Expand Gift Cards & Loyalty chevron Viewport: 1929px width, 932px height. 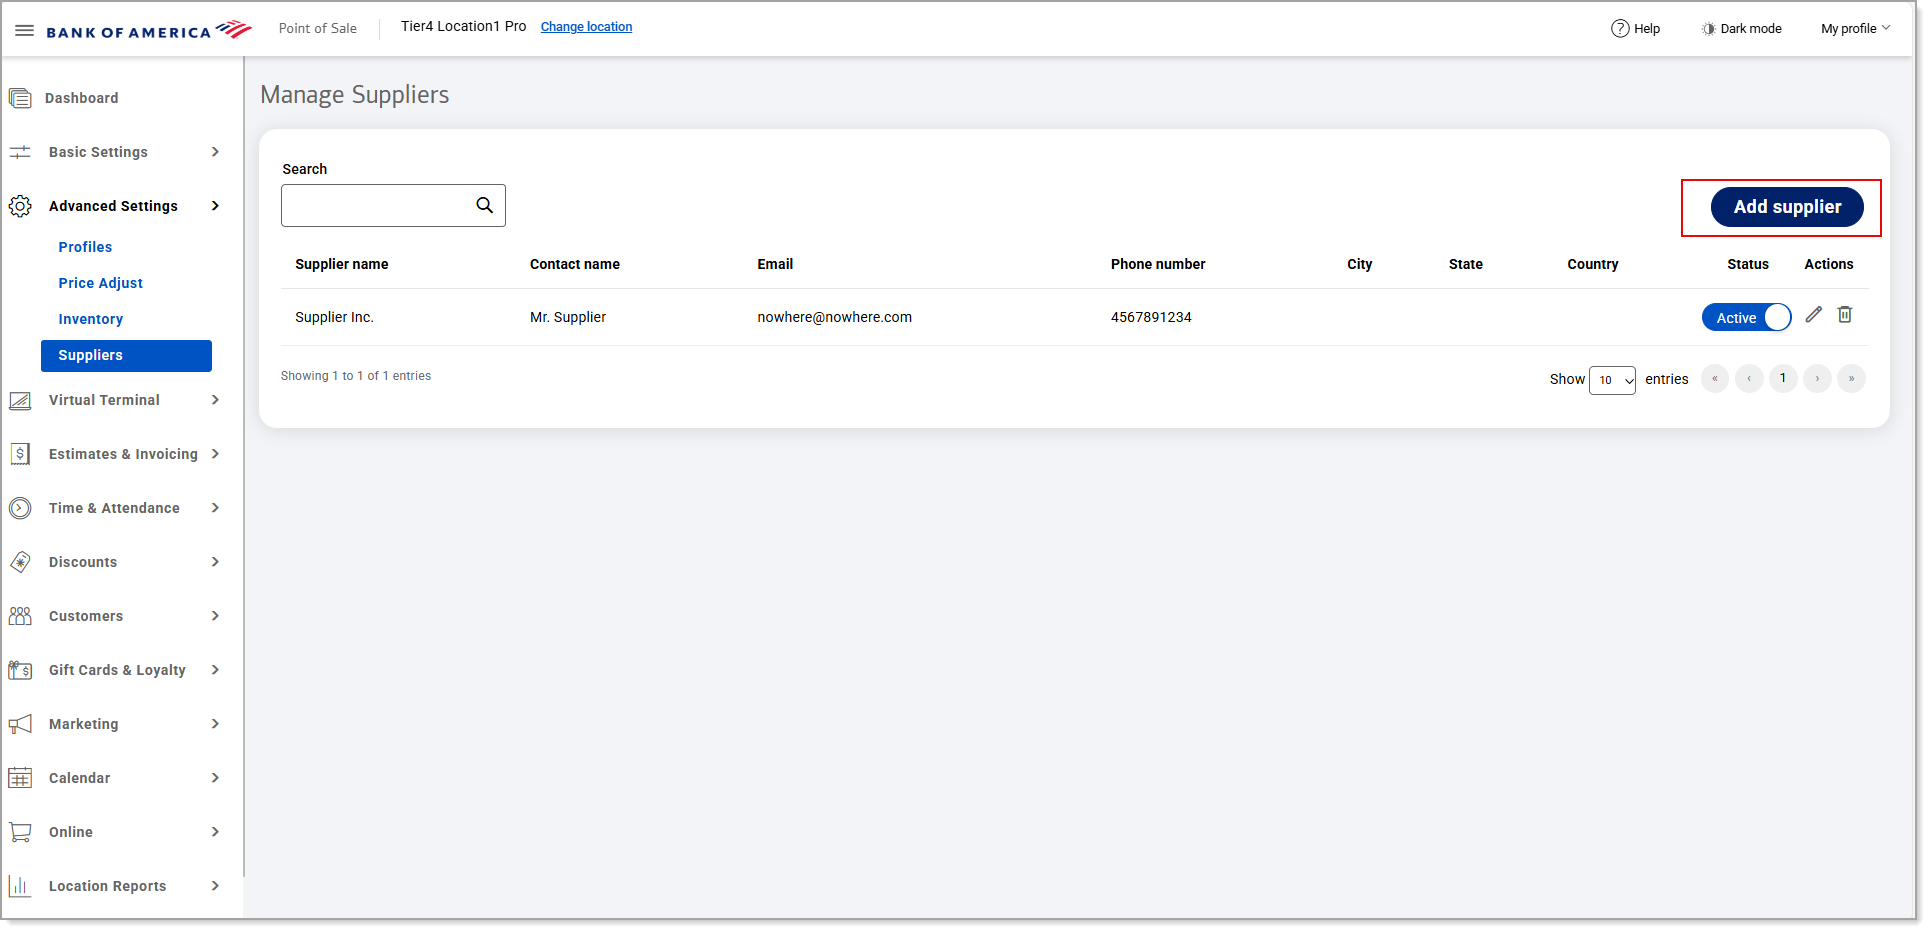[215, 670]
